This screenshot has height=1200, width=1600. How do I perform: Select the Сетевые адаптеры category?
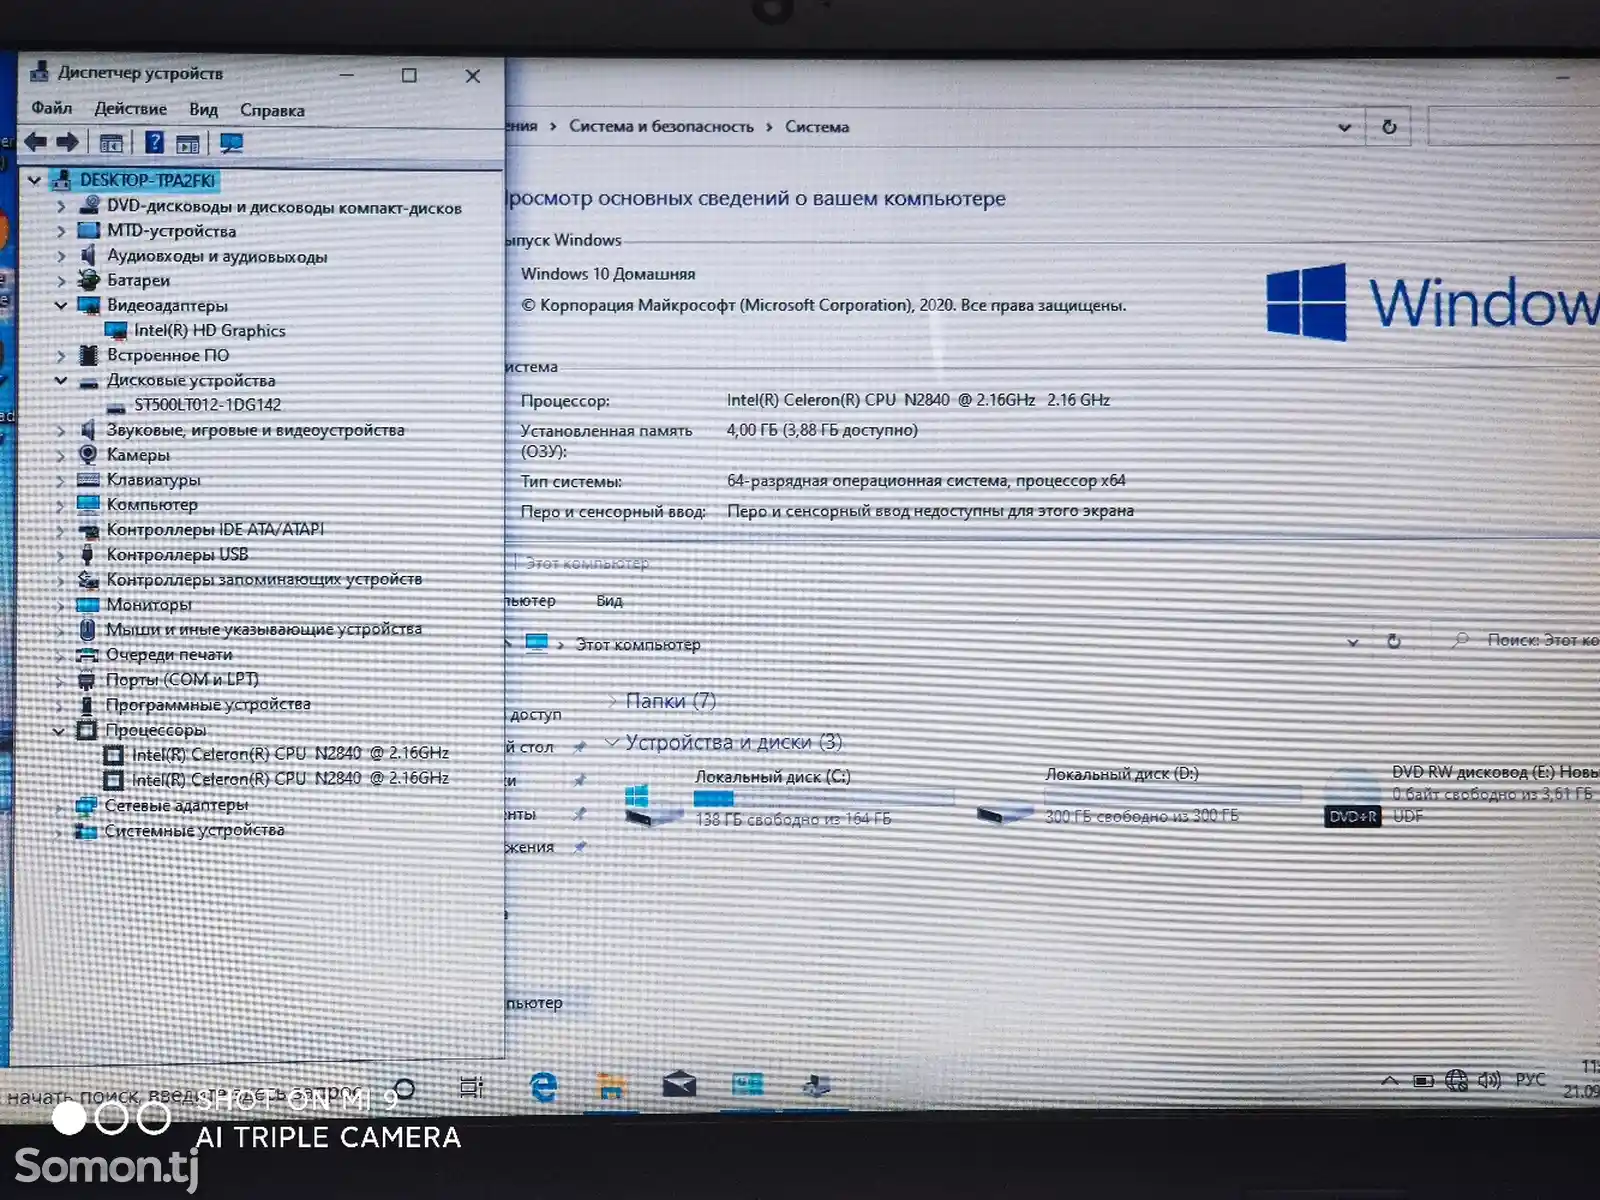tap(176, 805)
